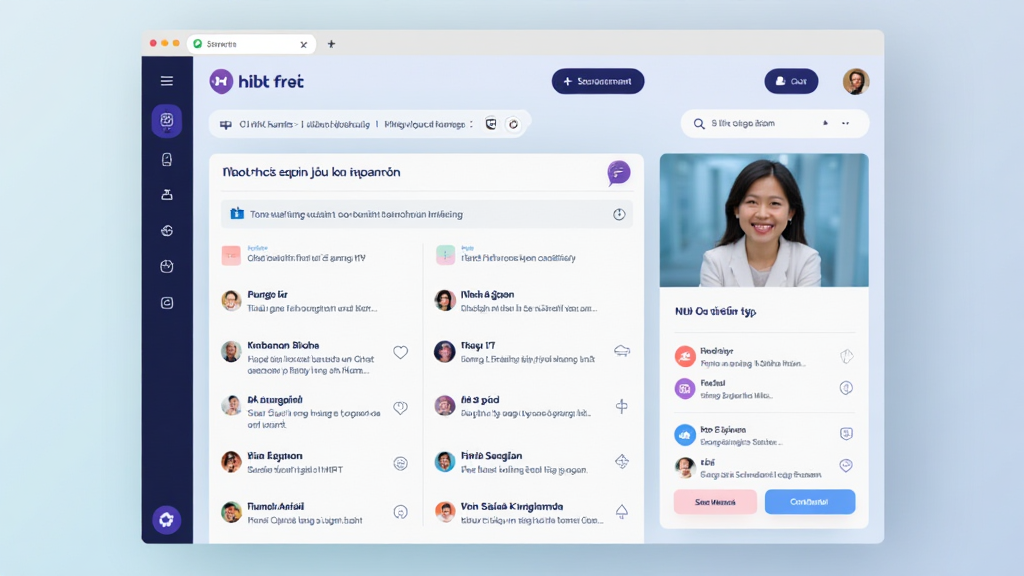This screenshot has width=1024, height=576.
Task: Click the gear icon at sidebar bottom
Action: [166, 519]
